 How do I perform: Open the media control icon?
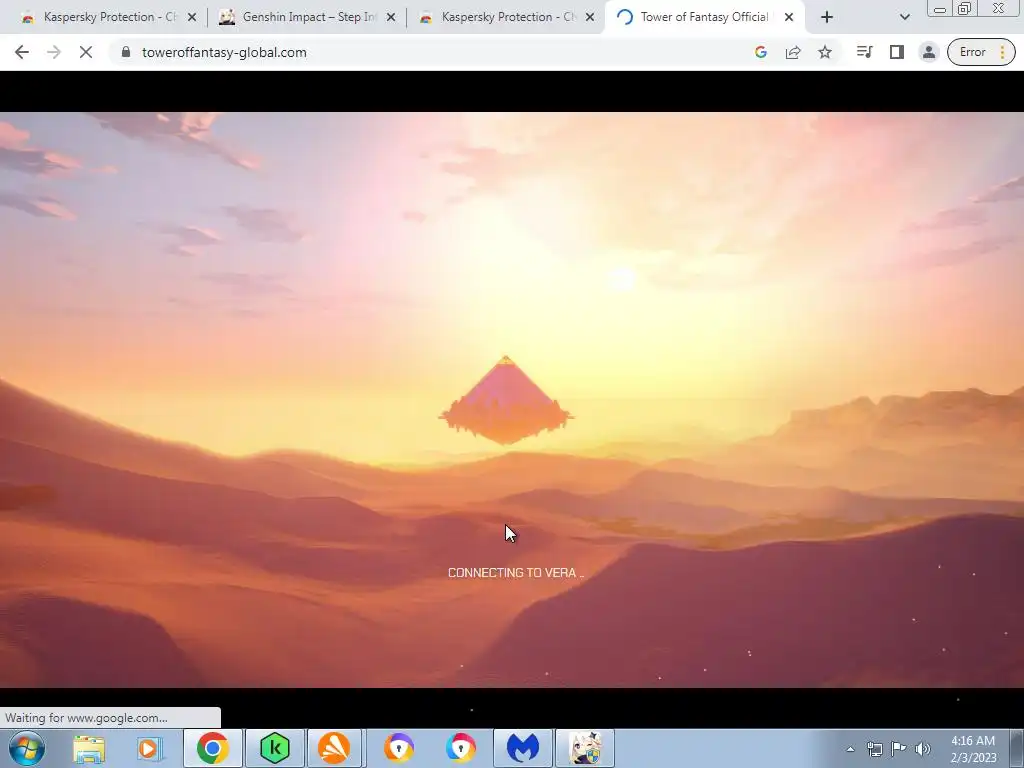pos(865,52)
